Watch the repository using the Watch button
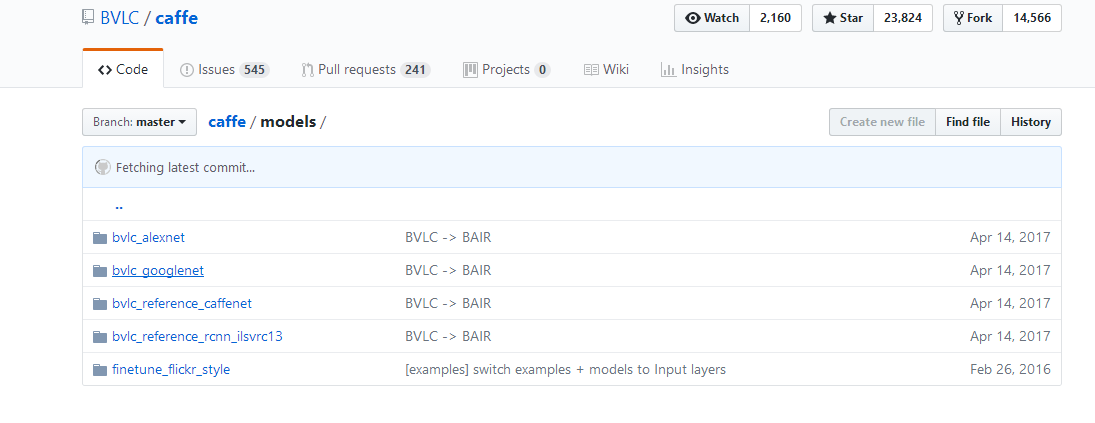Viewport: 1095px width, 423px height. 712,18
